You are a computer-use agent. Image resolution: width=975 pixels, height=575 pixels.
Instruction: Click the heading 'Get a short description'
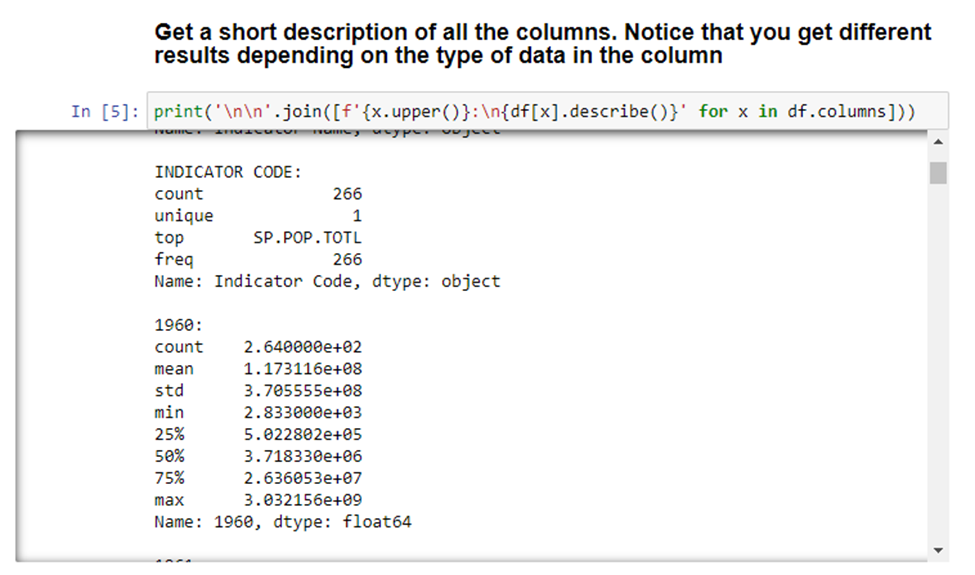point(542,44)
